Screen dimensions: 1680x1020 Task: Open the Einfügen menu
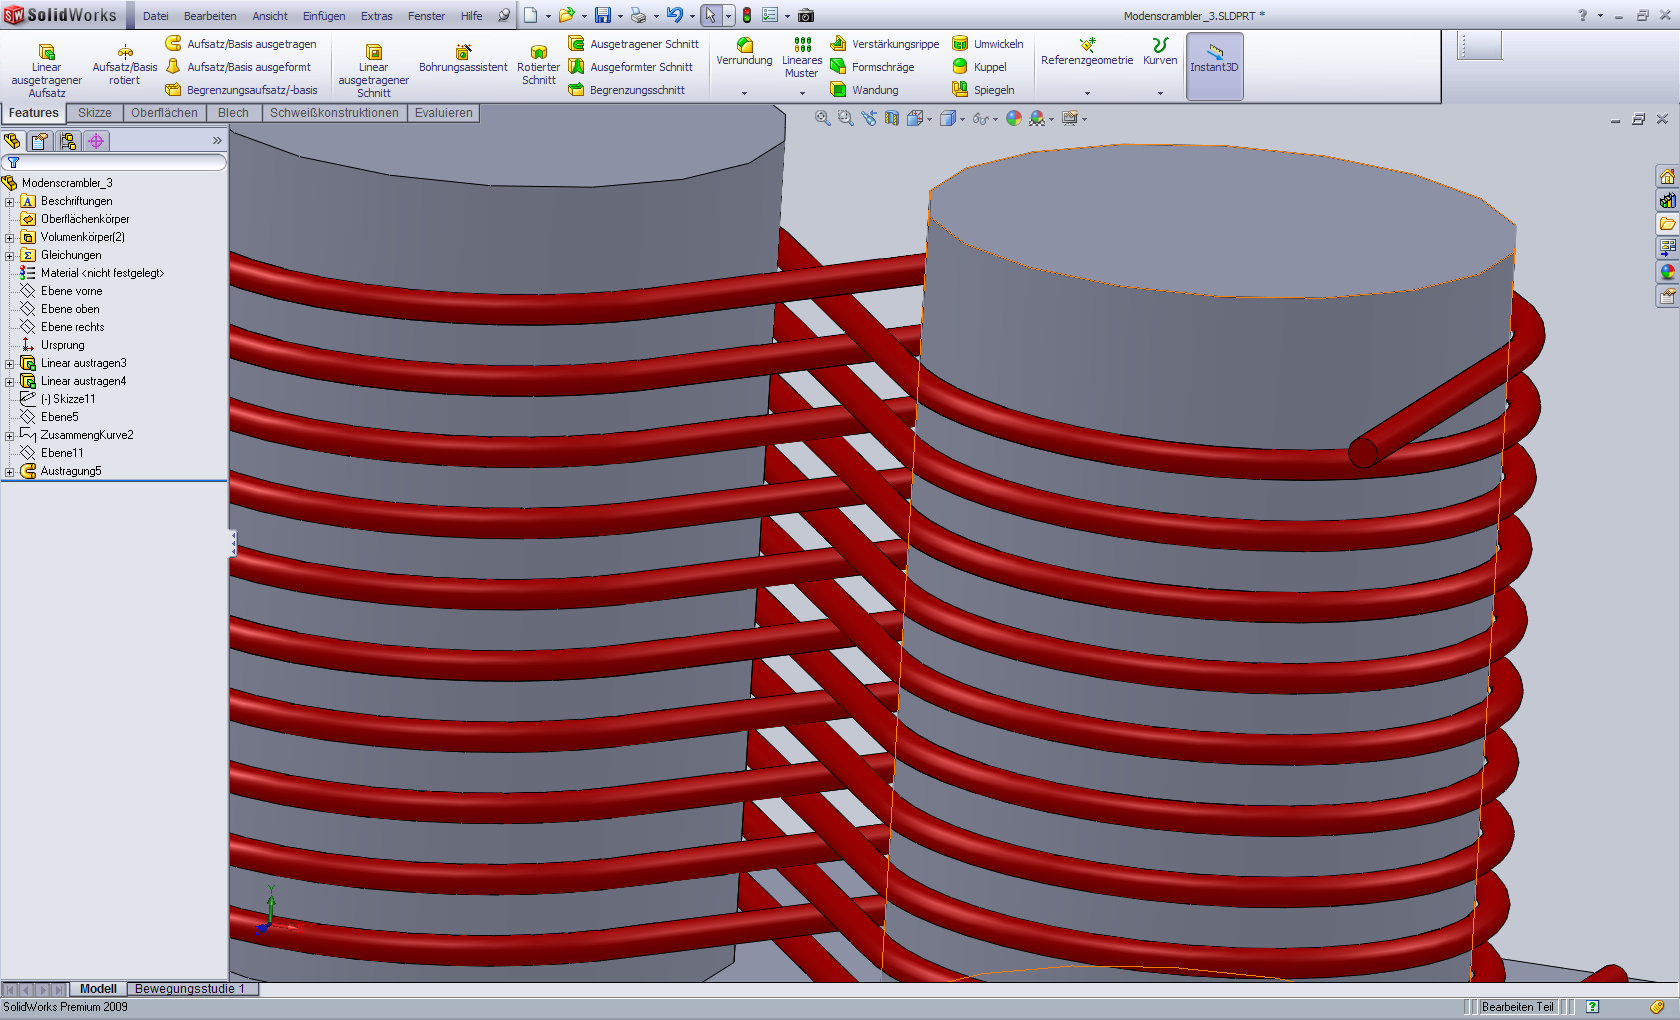point(324,16)
